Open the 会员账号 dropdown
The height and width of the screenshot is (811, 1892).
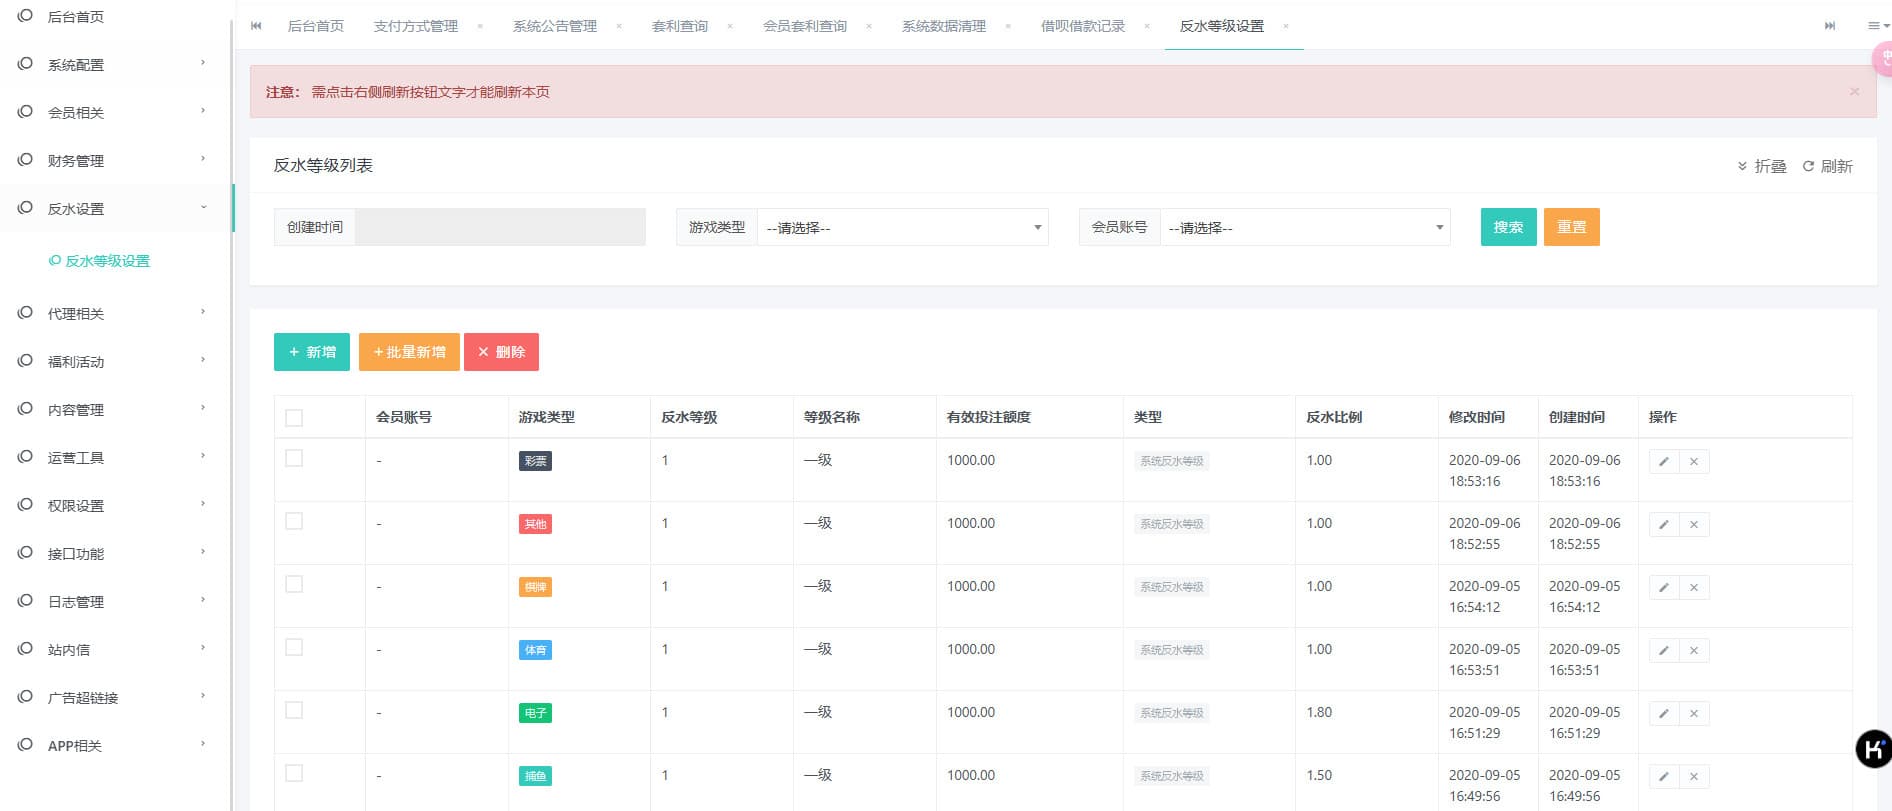click(x=1304, y=228)
